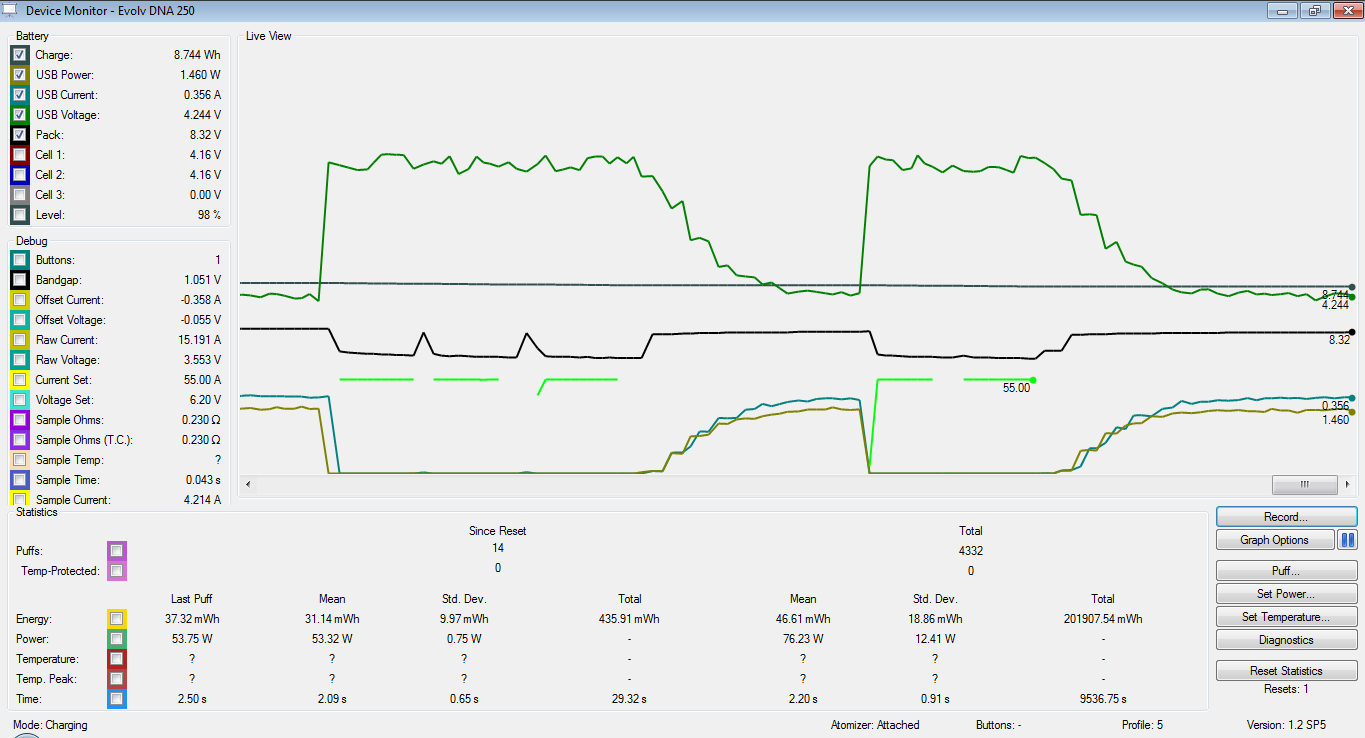Check the Voltage Set checkbox
The height and width of the screenshot is (738, 1365).
(x=20, y=400)
